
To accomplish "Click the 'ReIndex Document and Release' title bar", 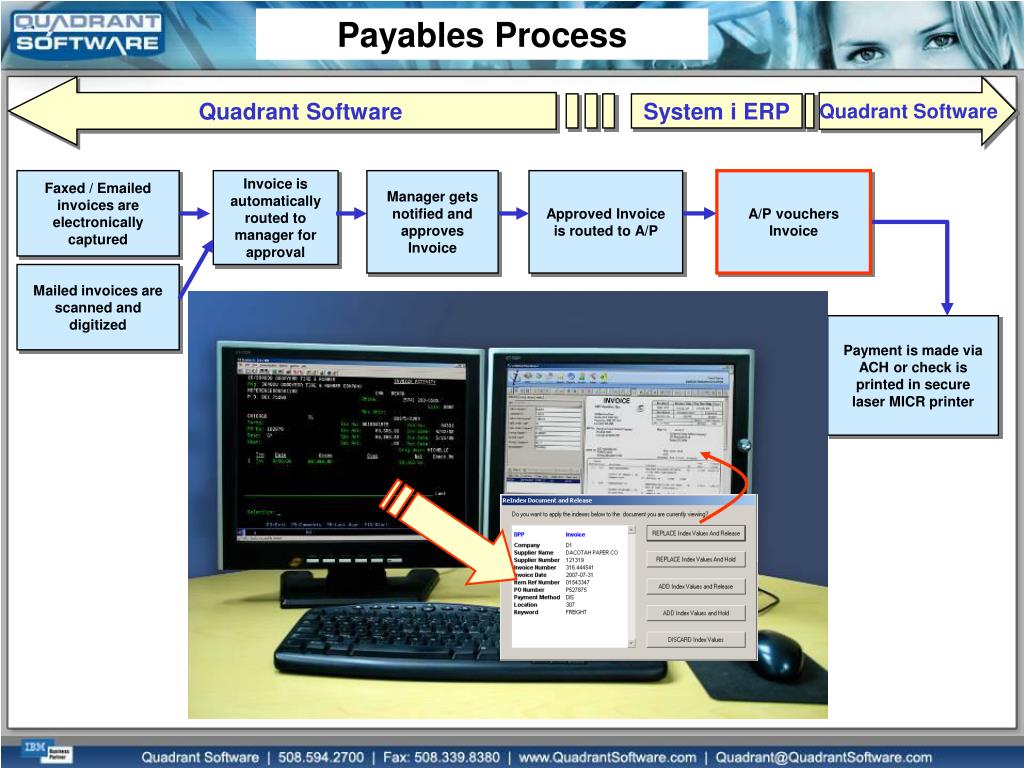I will pyautogui.click(x=628, y=500).
